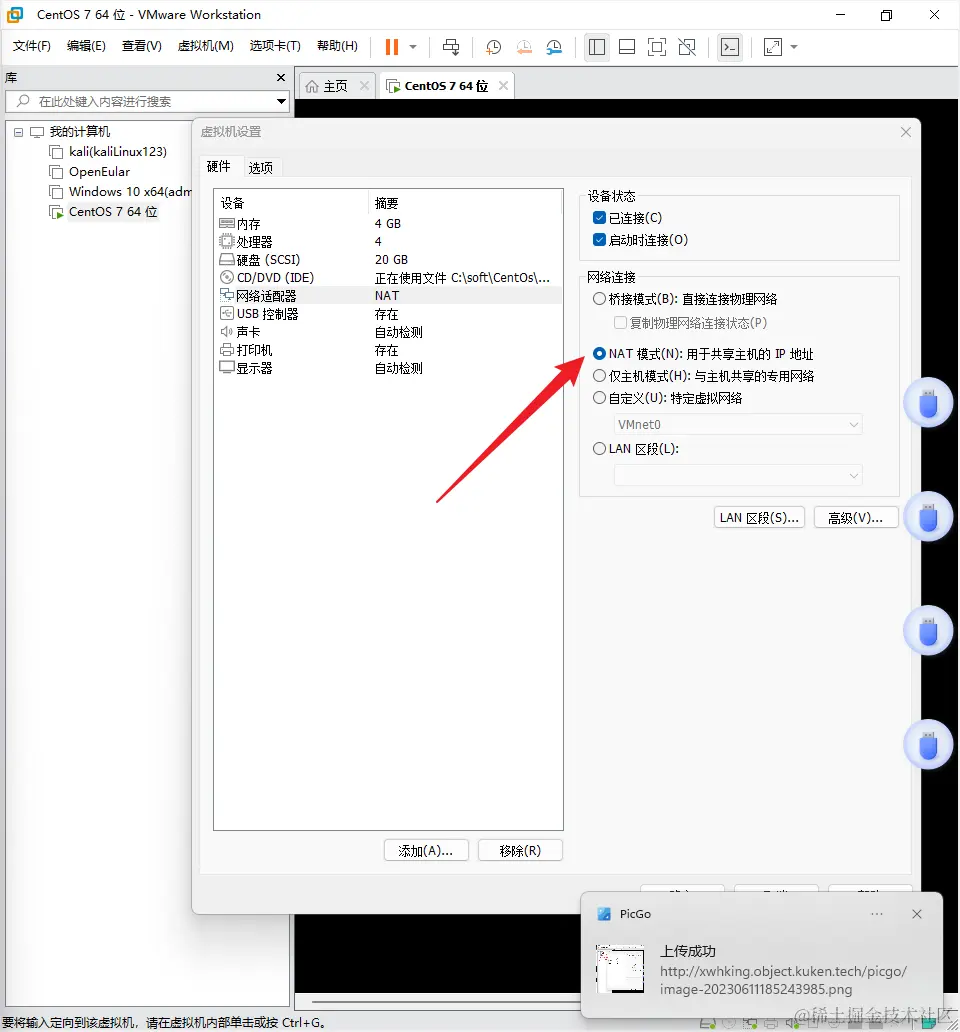Select LAN 区段(L) radio button
The height and width of the screenshot is (1032, 960).
pos(599,449)
